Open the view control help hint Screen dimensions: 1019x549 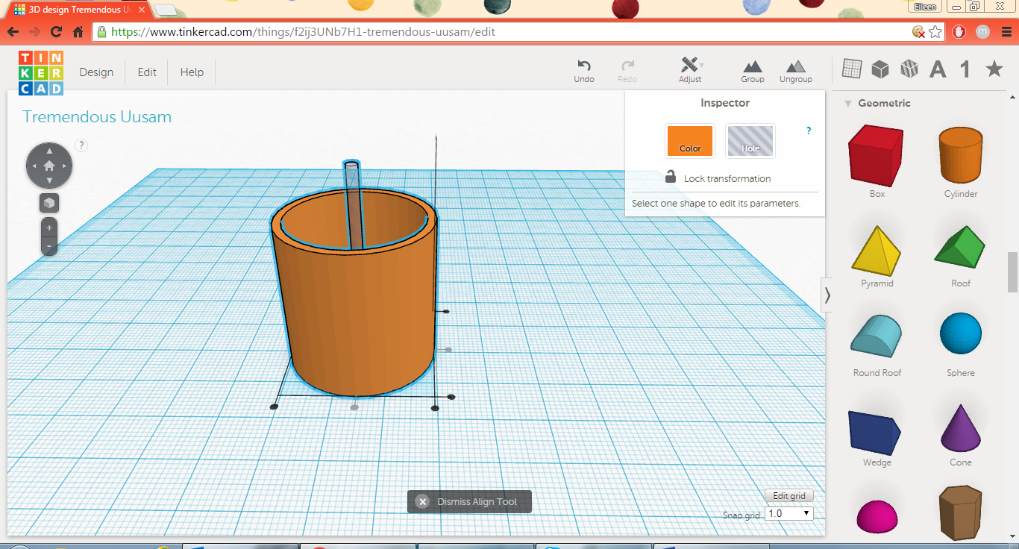pos(81,145)
